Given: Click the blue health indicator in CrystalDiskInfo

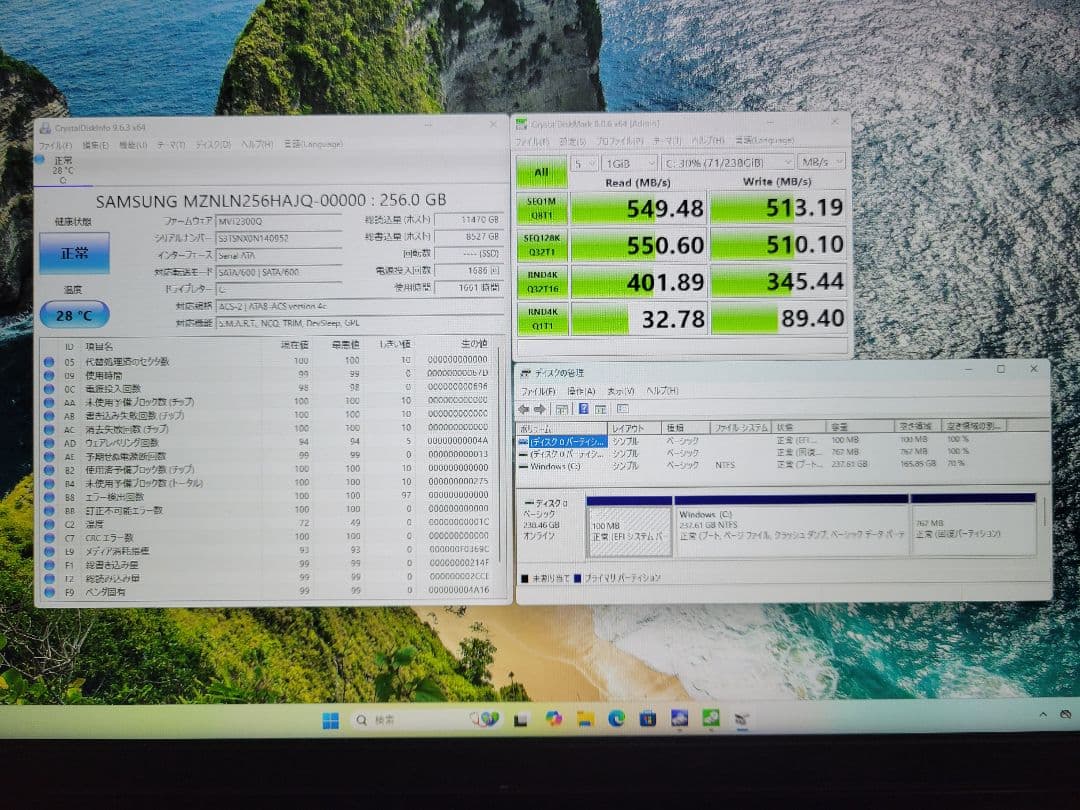Looking at the screenshot, I should click(73, 251).
